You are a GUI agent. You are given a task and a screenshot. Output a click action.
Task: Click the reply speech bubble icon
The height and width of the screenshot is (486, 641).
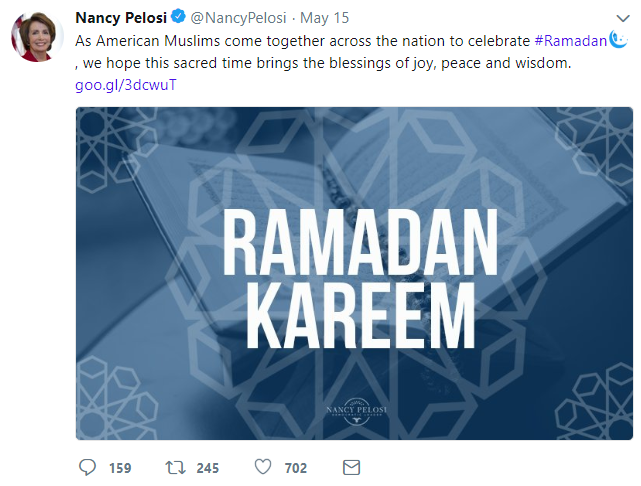click(88, 467)
